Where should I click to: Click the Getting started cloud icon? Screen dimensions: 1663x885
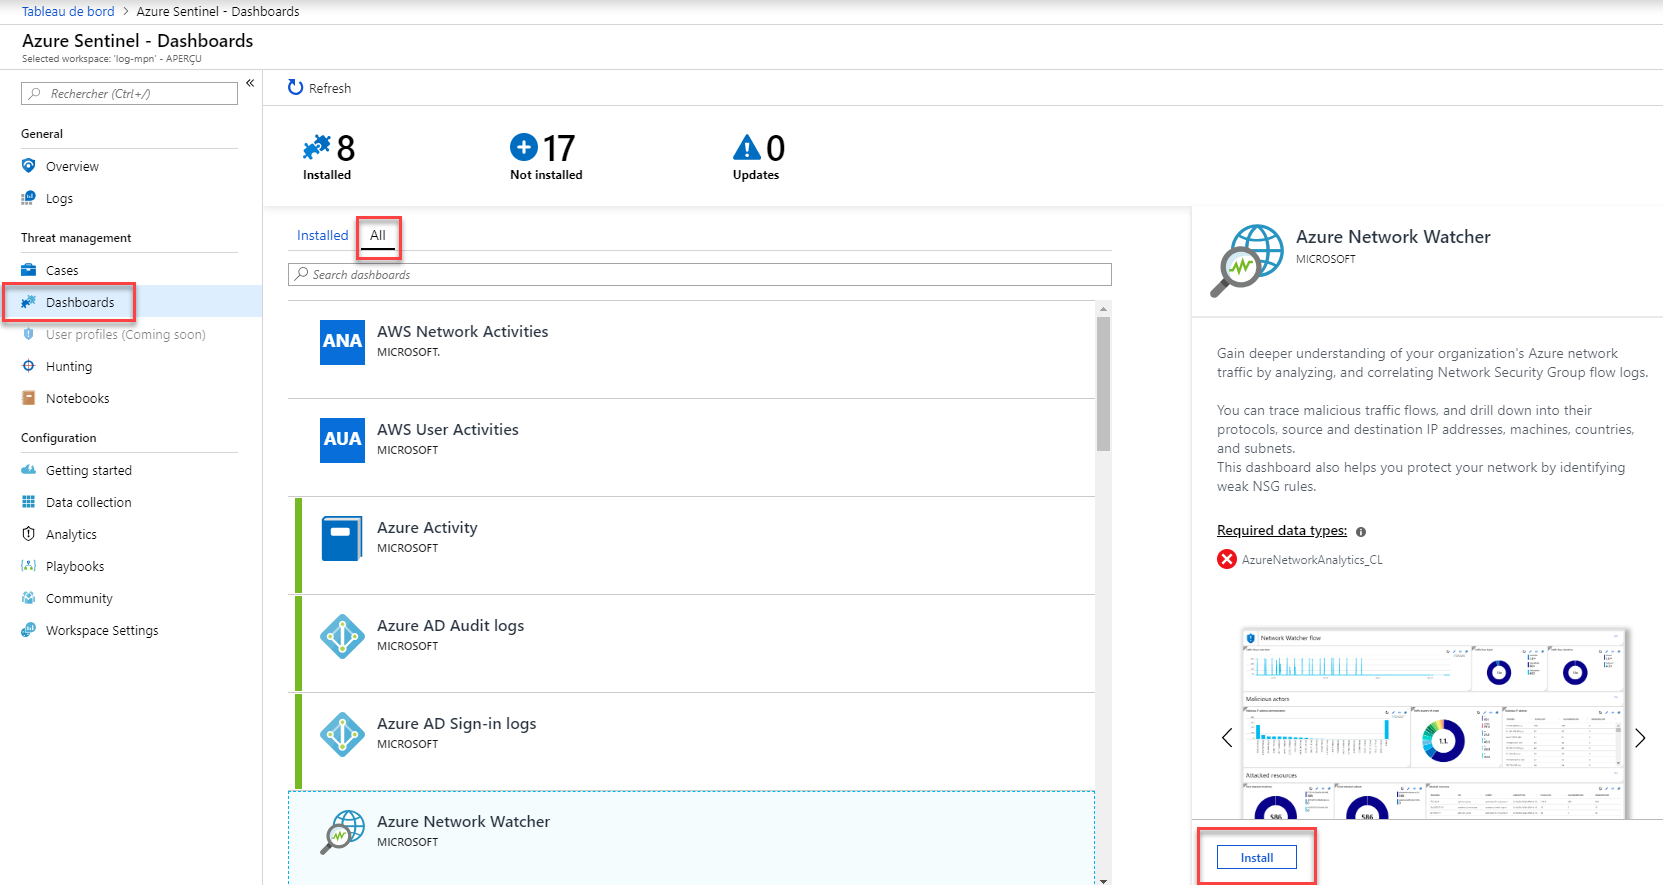tap(28, 470)
